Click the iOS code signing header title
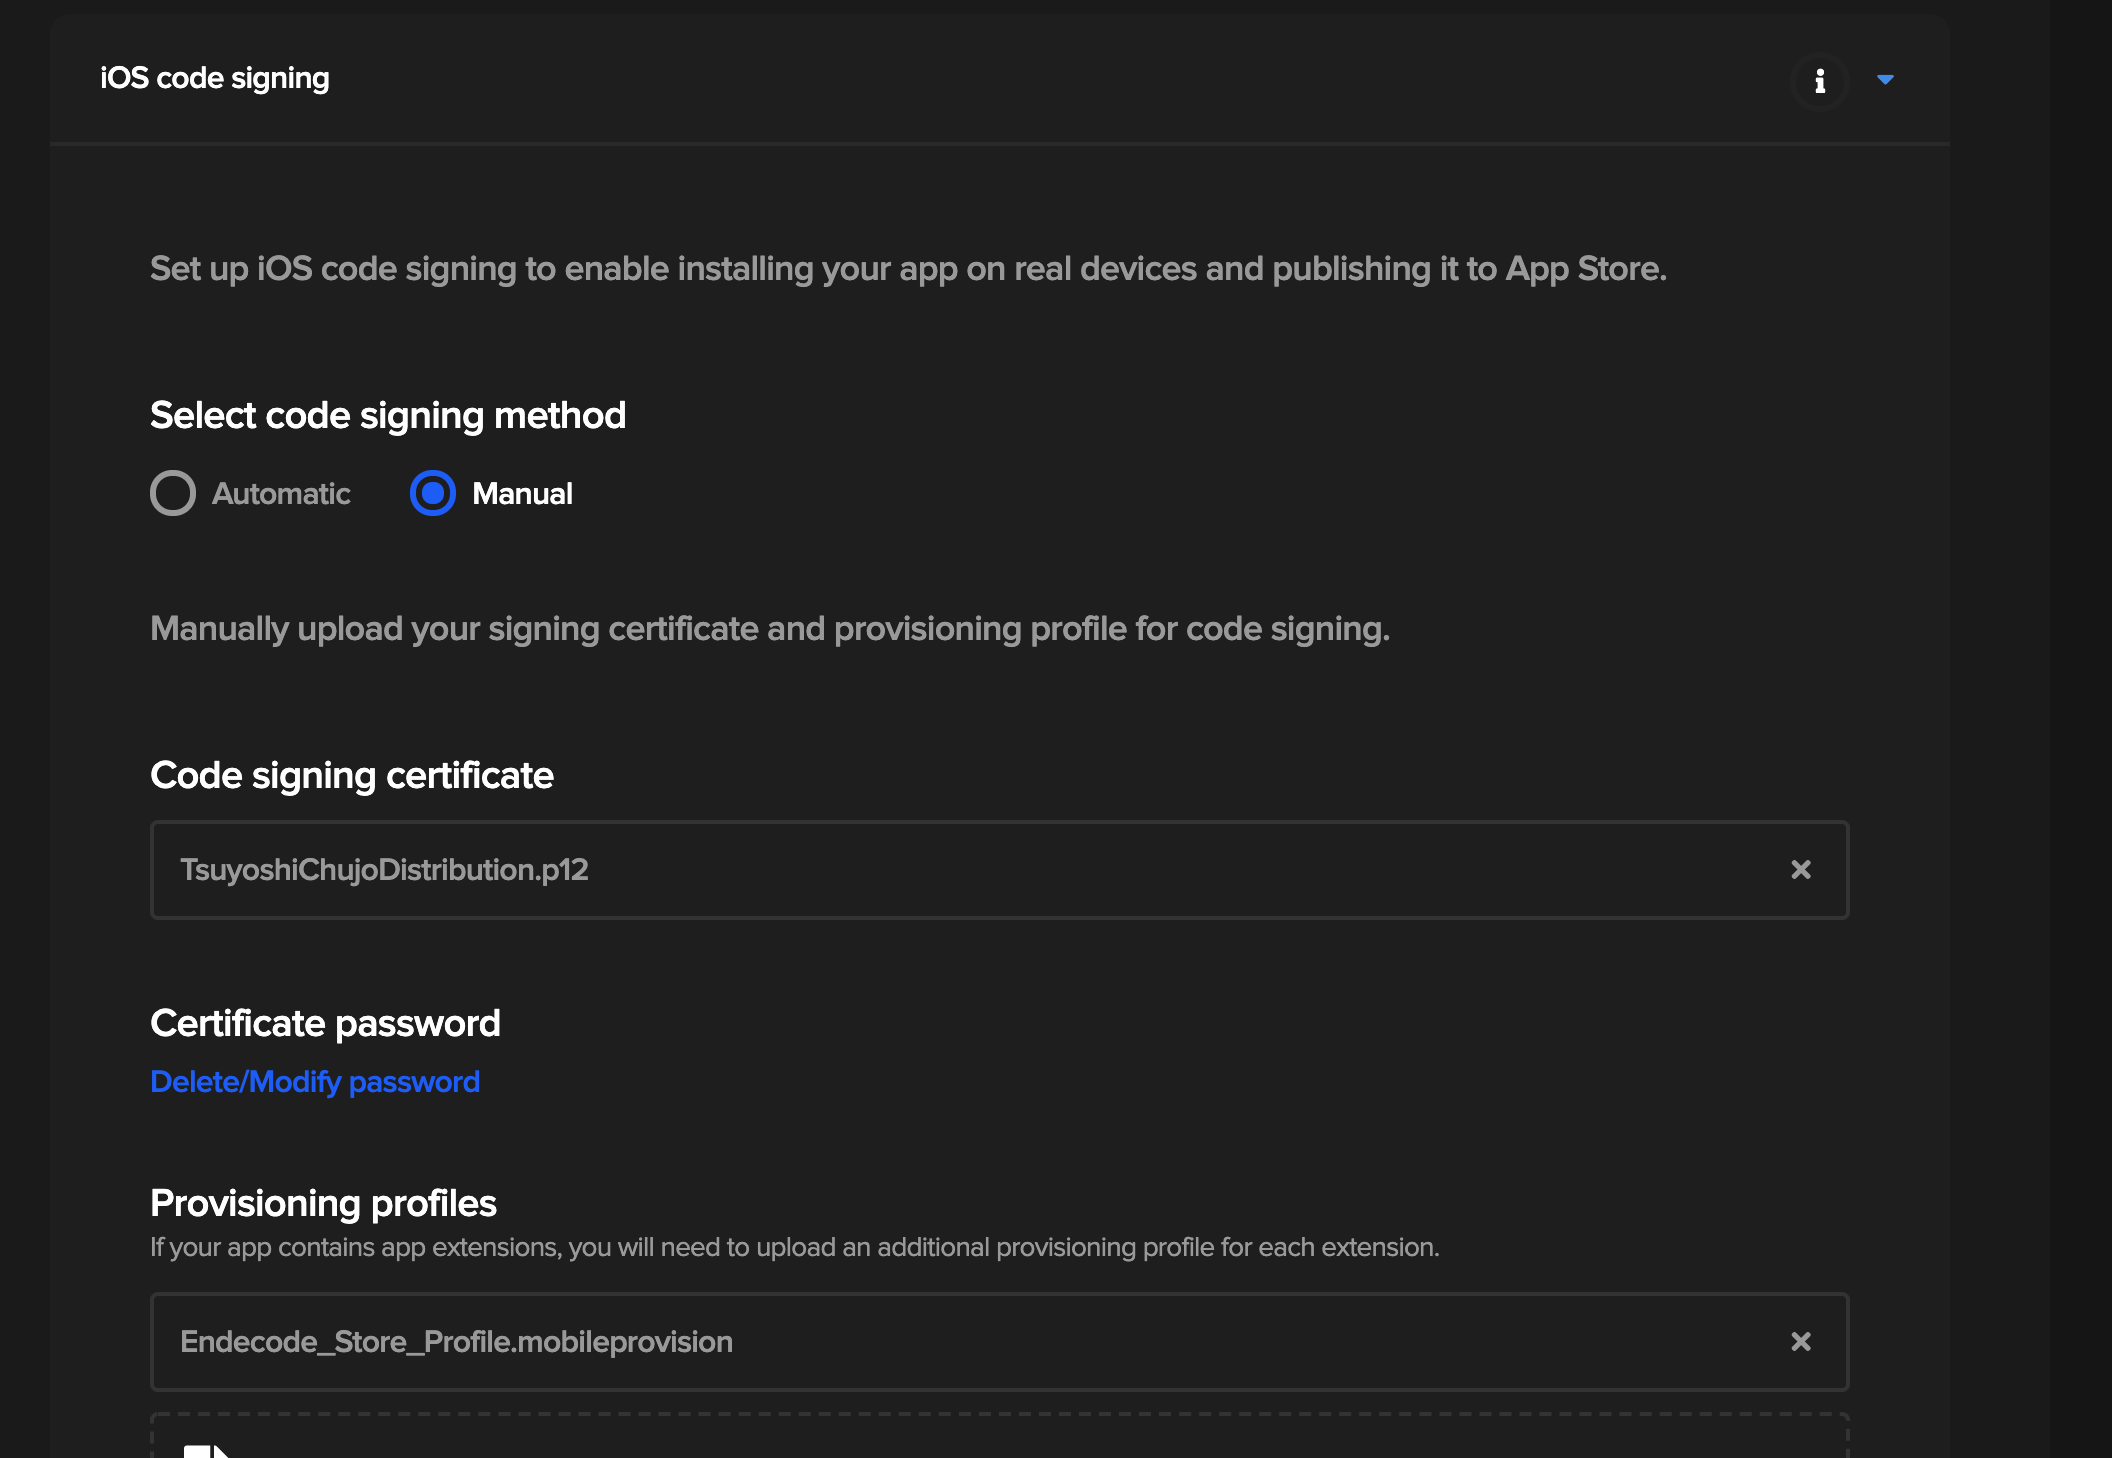This screenshot has height=1458, width=2112. pyautogui.click(x=215, y=78)
